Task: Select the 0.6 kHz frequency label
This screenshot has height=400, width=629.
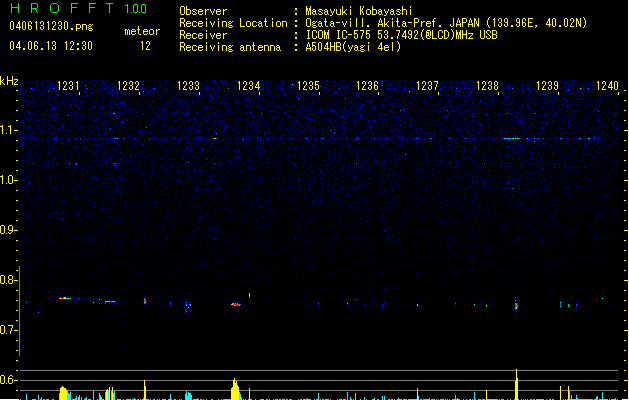Action: pos(9,380)
